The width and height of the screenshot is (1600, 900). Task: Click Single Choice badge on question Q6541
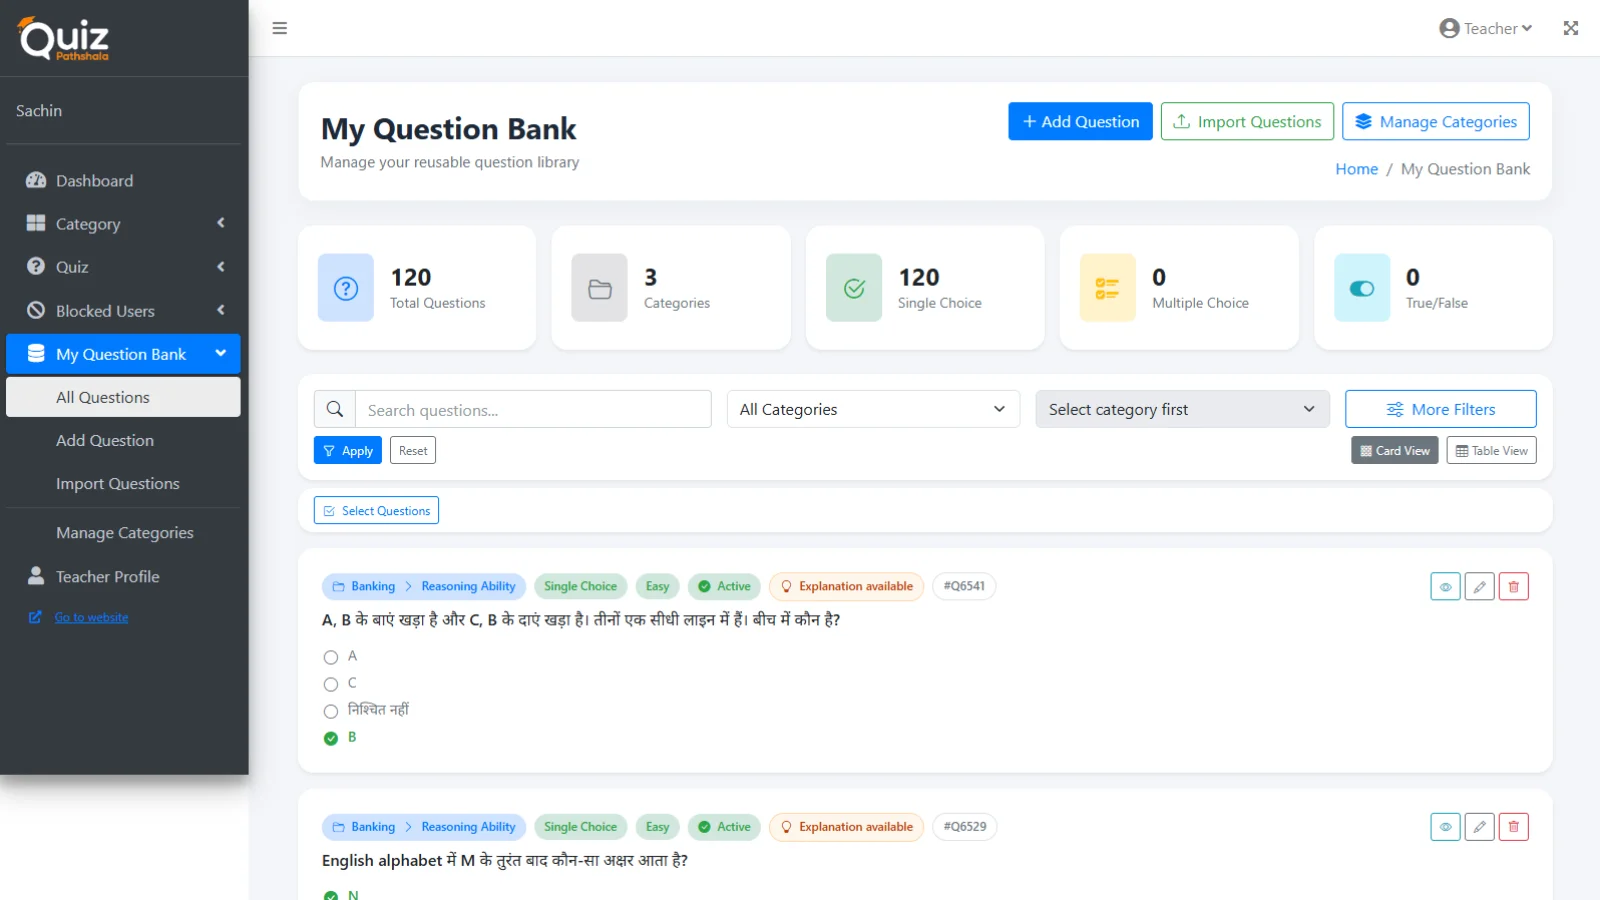tap(580, 586)
